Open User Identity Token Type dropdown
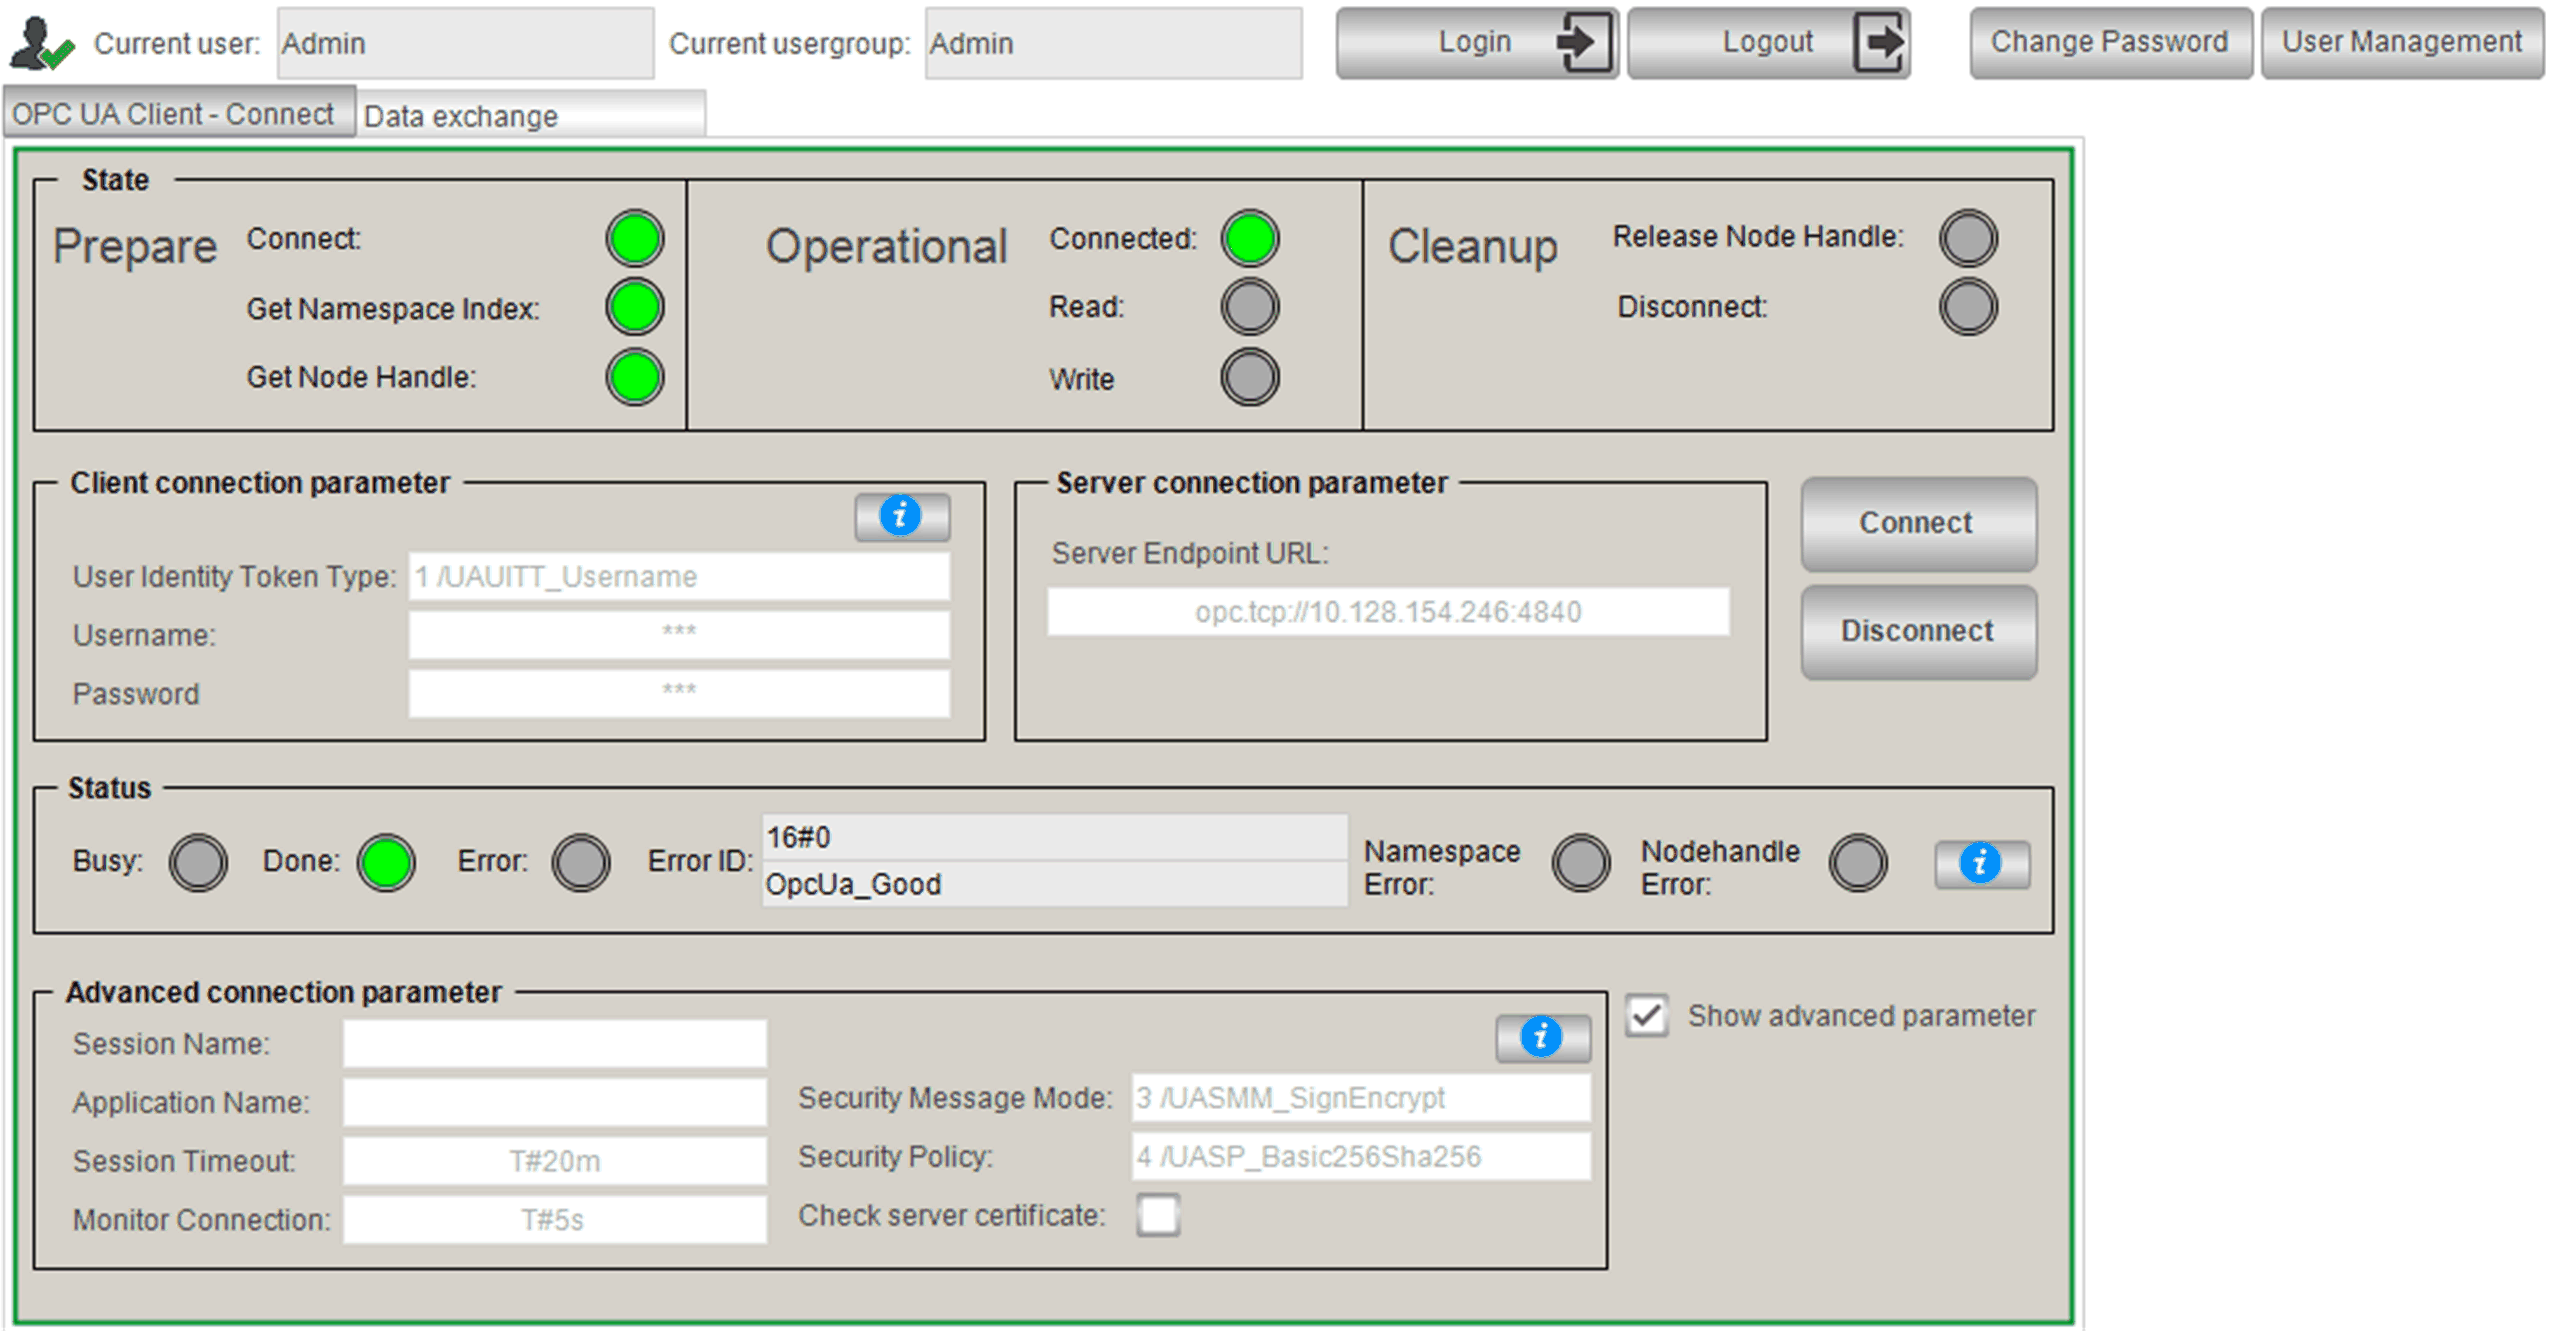2551x1332 pixels. point(678,577)
